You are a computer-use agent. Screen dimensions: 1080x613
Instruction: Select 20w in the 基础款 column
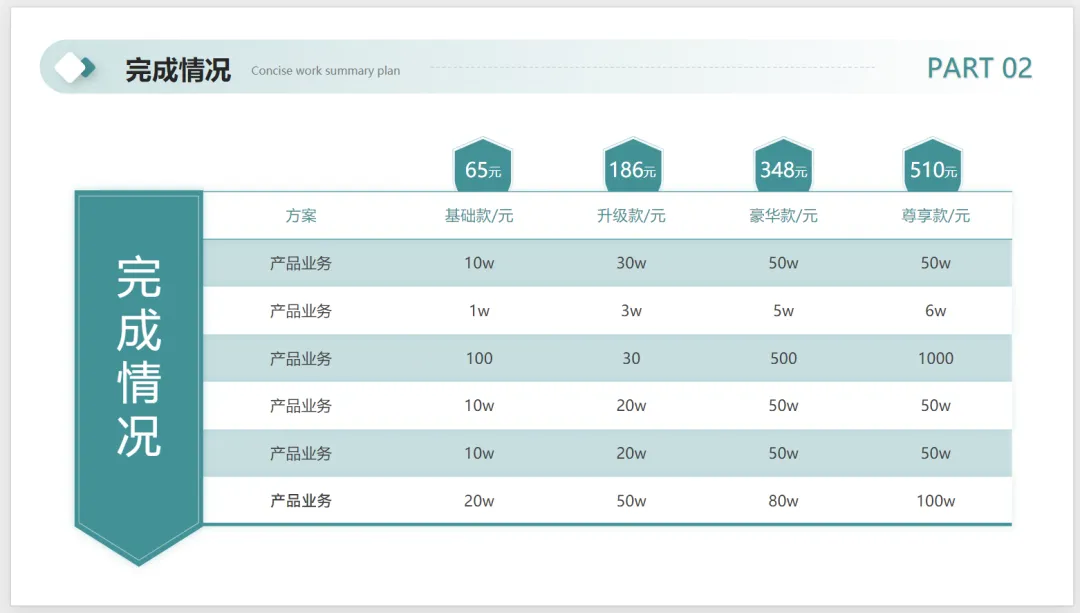(x=479, y=501)
